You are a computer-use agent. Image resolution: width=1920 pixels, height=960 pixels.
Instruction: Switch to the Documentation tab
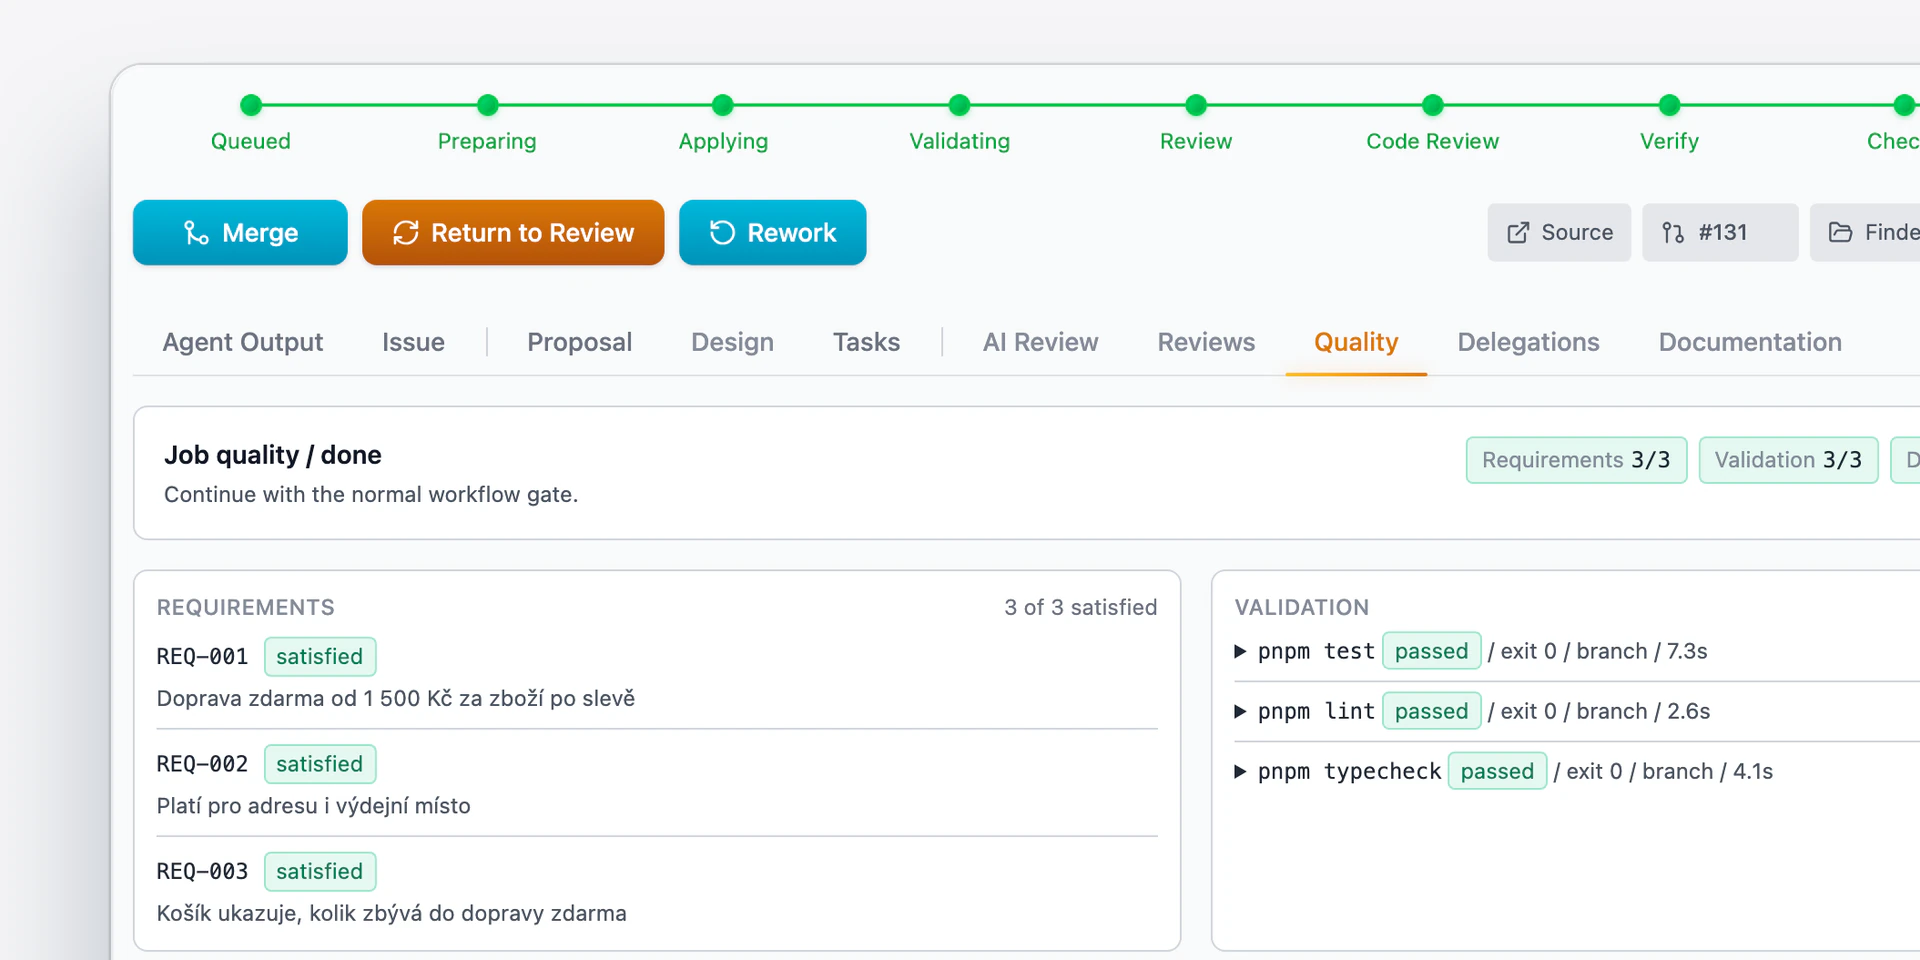coord(1750,342)
